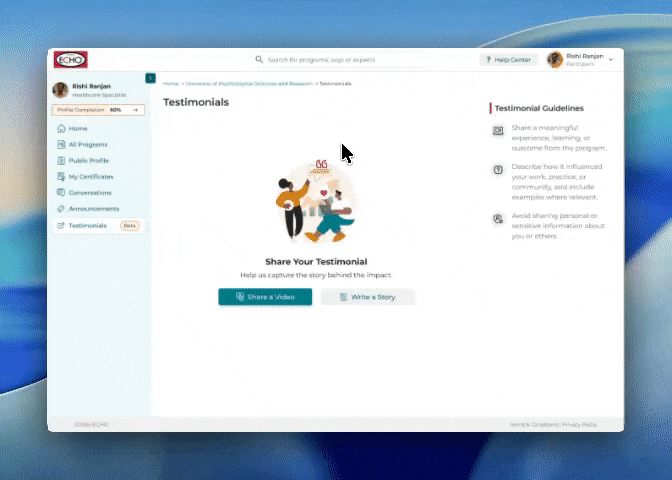The width and height of the screenshot is (672, 480).
Task: Click the sidebar profile photo of Rishi Ranjan
Action: point(60,90)
